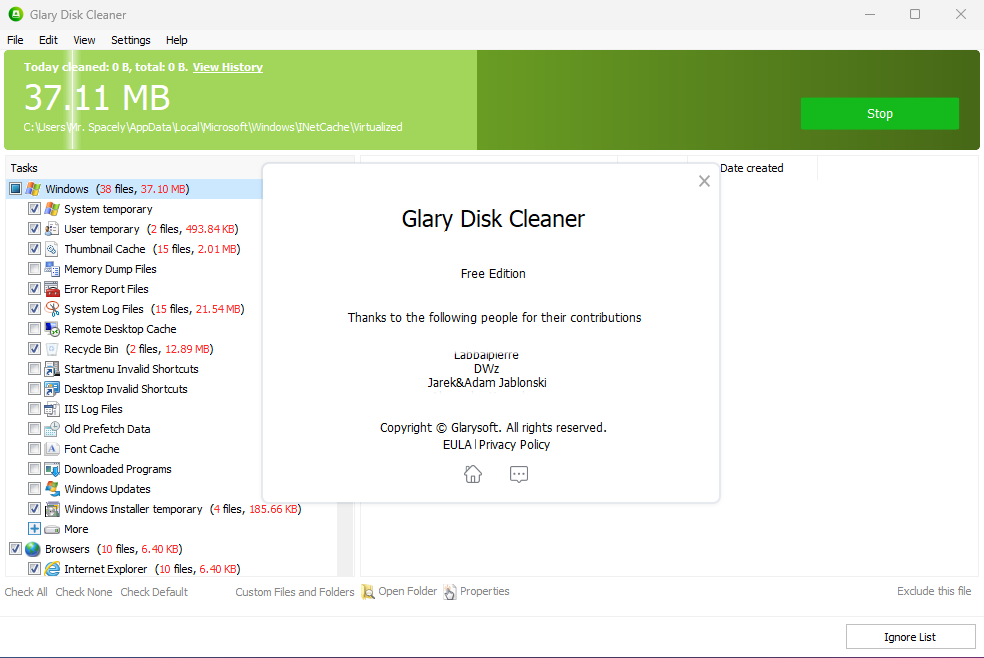Screen dimensions: 984x658
Task: Click the User temporary icon
Action: click(x=52, y=229)
